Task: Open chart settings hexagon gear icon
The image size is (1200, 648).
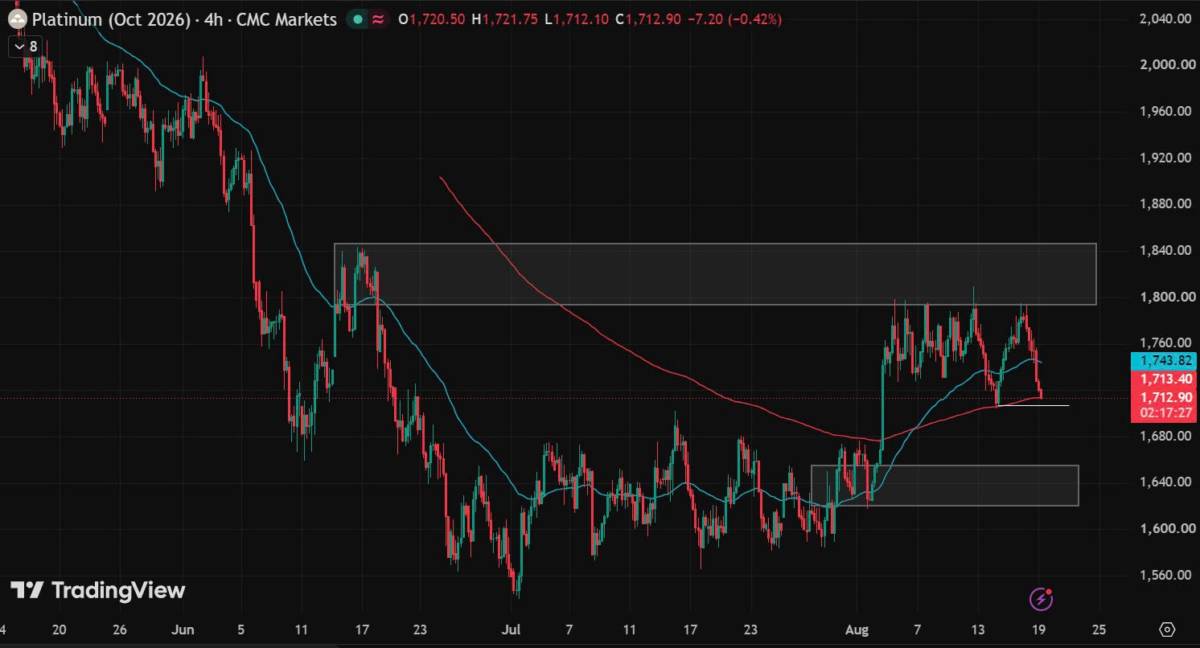Action: click(x=1167, y=630)
